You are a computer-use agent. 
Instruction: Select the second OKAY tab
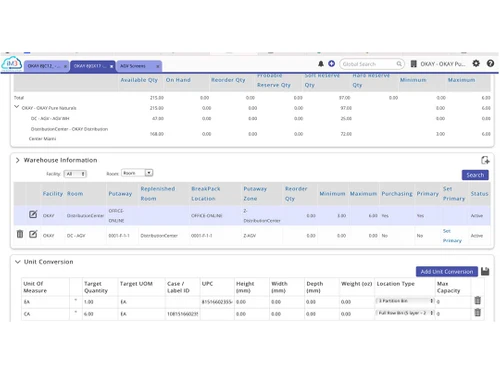[90, 66]
